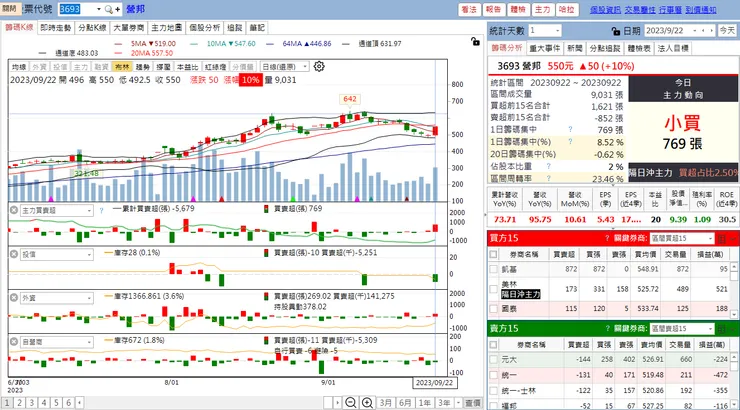Tick the checkbox for 美林 row
This screenshot has height=410, width=740.
(494, 289)
